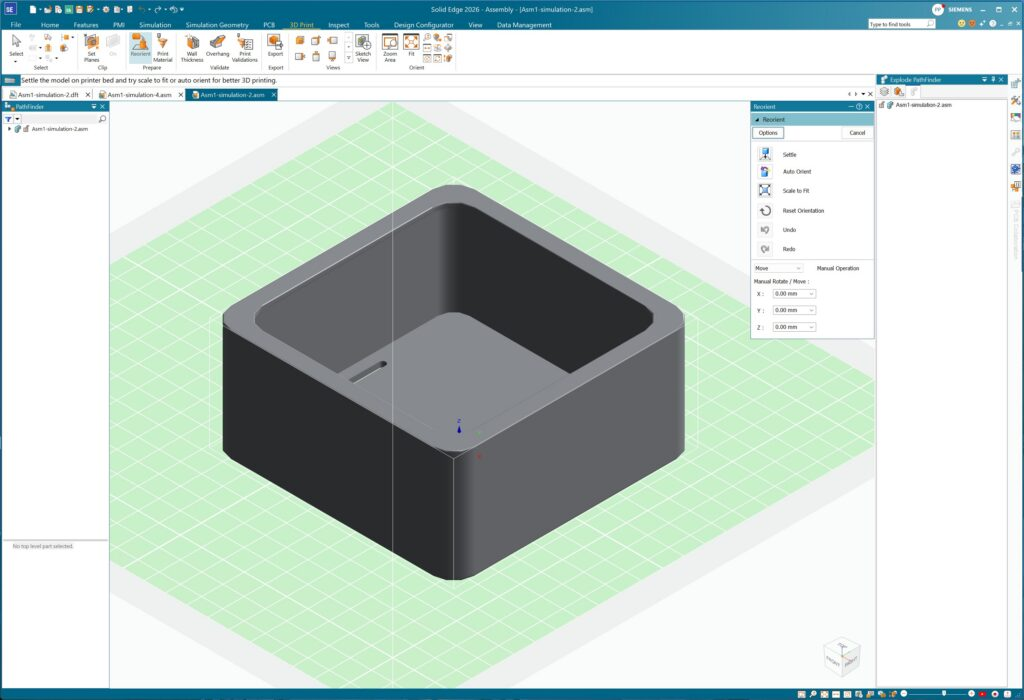Open the X value dropdown

812,294
